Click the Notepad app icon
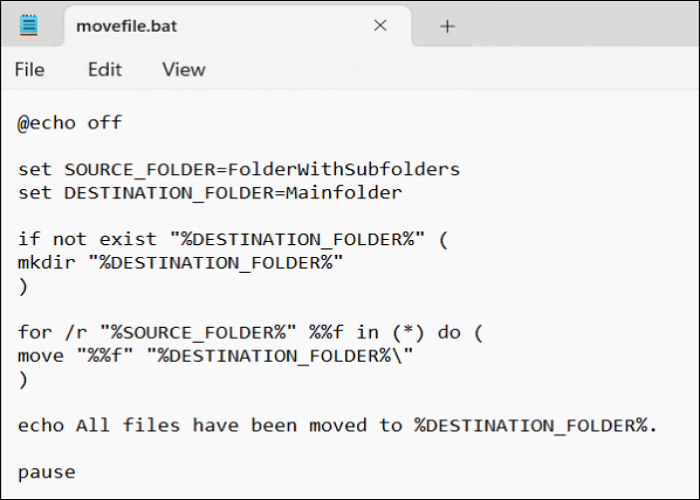 click(29, 26)
